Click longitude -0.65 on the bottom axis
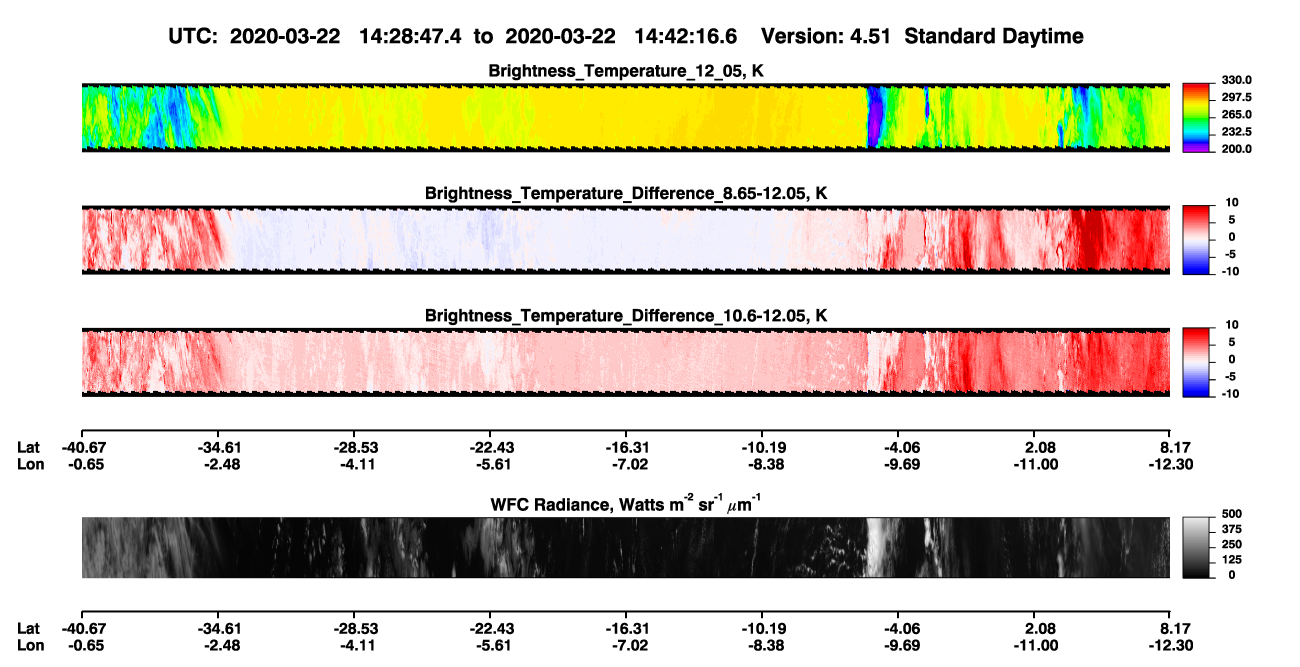The height and width of the screenshot is (667, 1300). pos(85,645)
